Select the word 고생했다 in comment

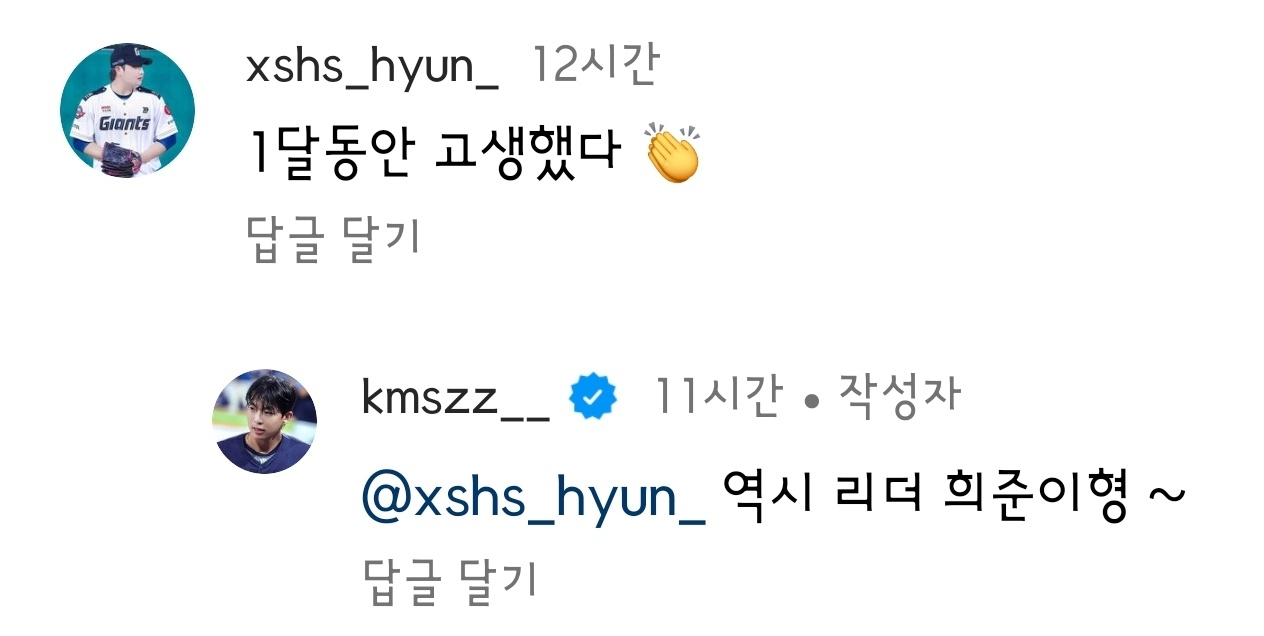coord(528,155)
